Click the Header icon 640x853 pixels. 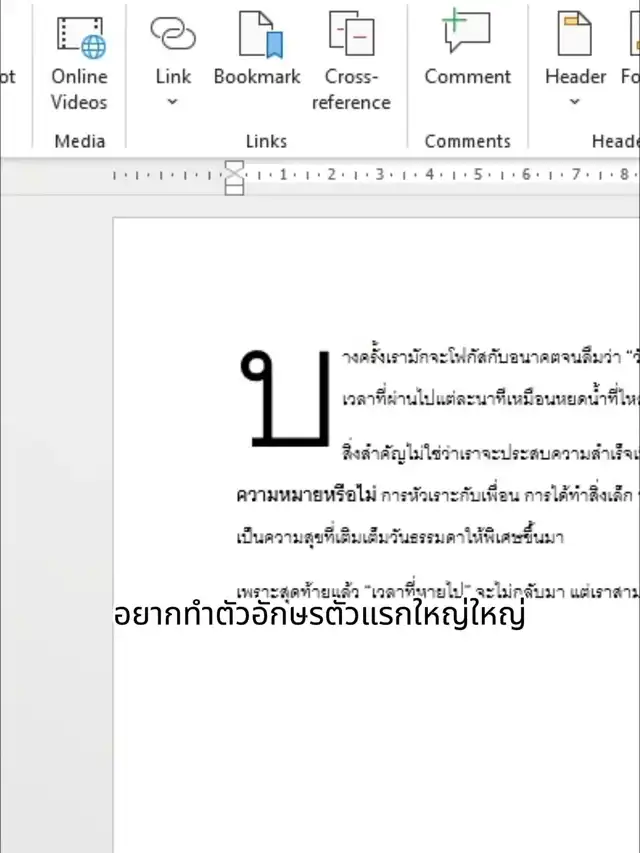pos(575,35)
